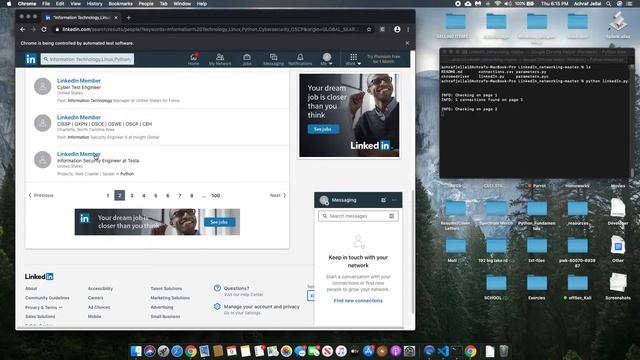Click See jobs in square ad
The image size is (640, 360).
[x=323, y=129]
